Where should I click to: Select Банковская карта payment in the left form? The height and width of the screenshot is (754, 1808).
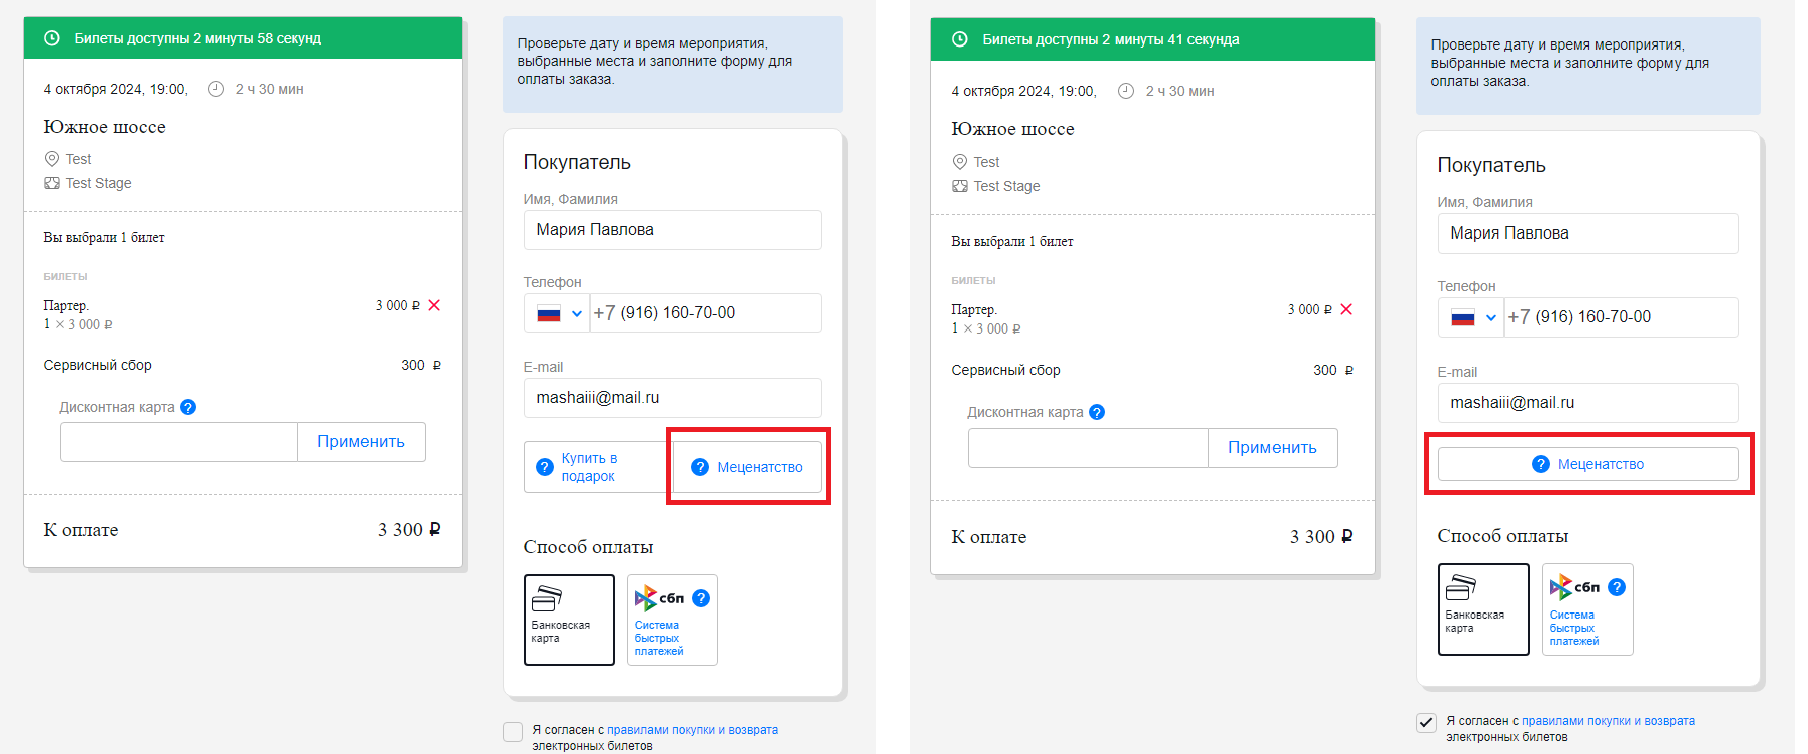click(569, 619)
